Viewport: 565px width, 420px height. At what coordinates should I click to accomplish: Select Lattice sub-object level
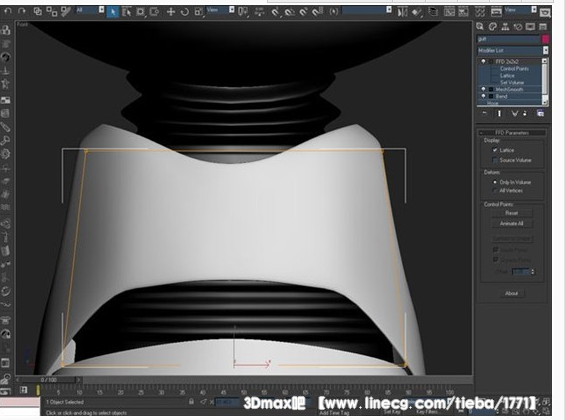507,76
